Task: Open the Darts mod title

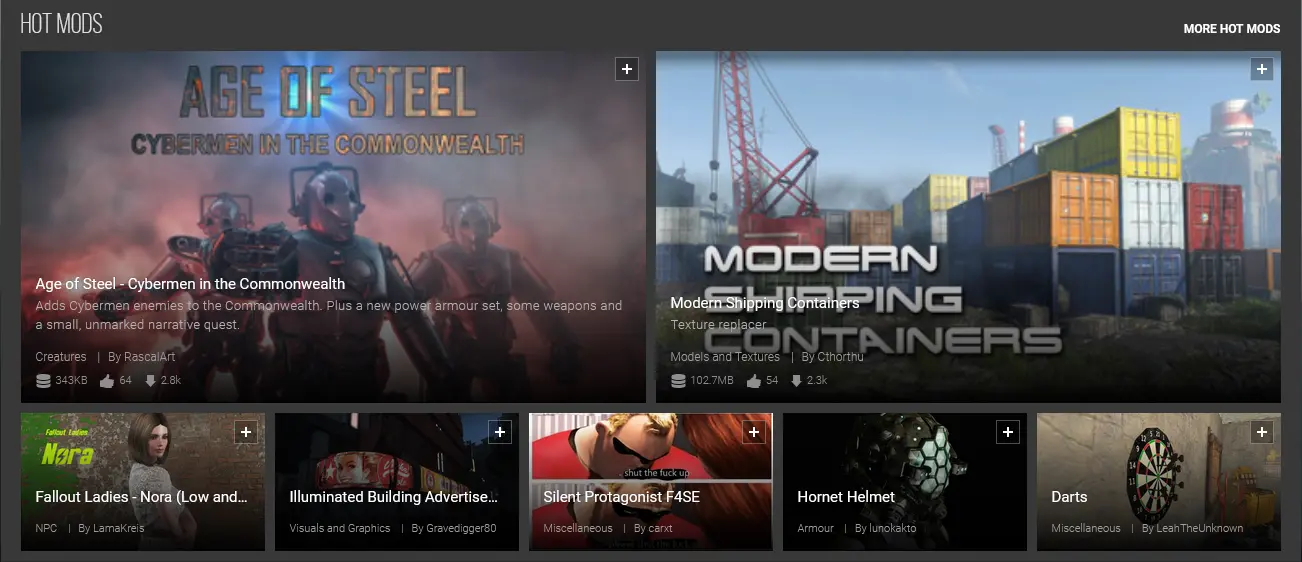Action: (x=1069, y=497)
